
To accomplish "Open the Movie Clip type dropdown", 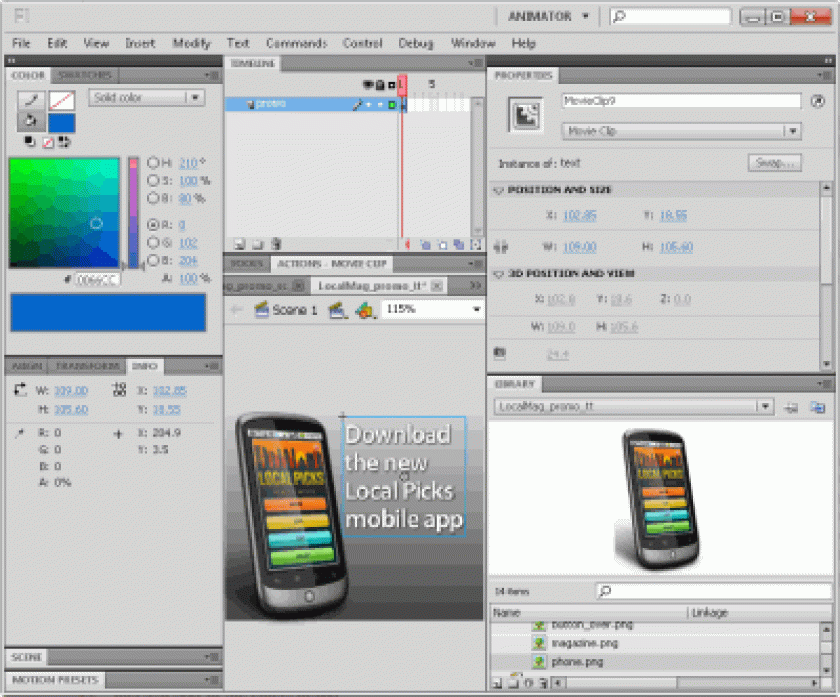I will tap(793, 131).
